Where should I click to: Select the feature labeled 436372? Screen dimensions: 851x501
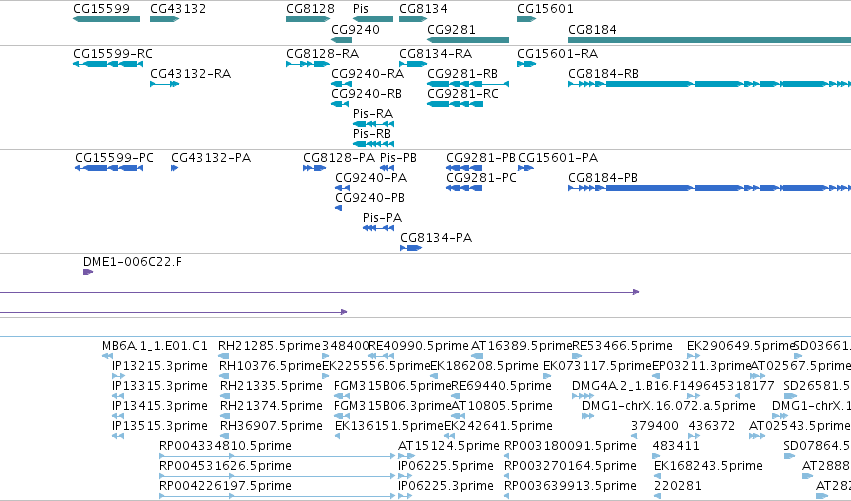(x=695, y=436)
